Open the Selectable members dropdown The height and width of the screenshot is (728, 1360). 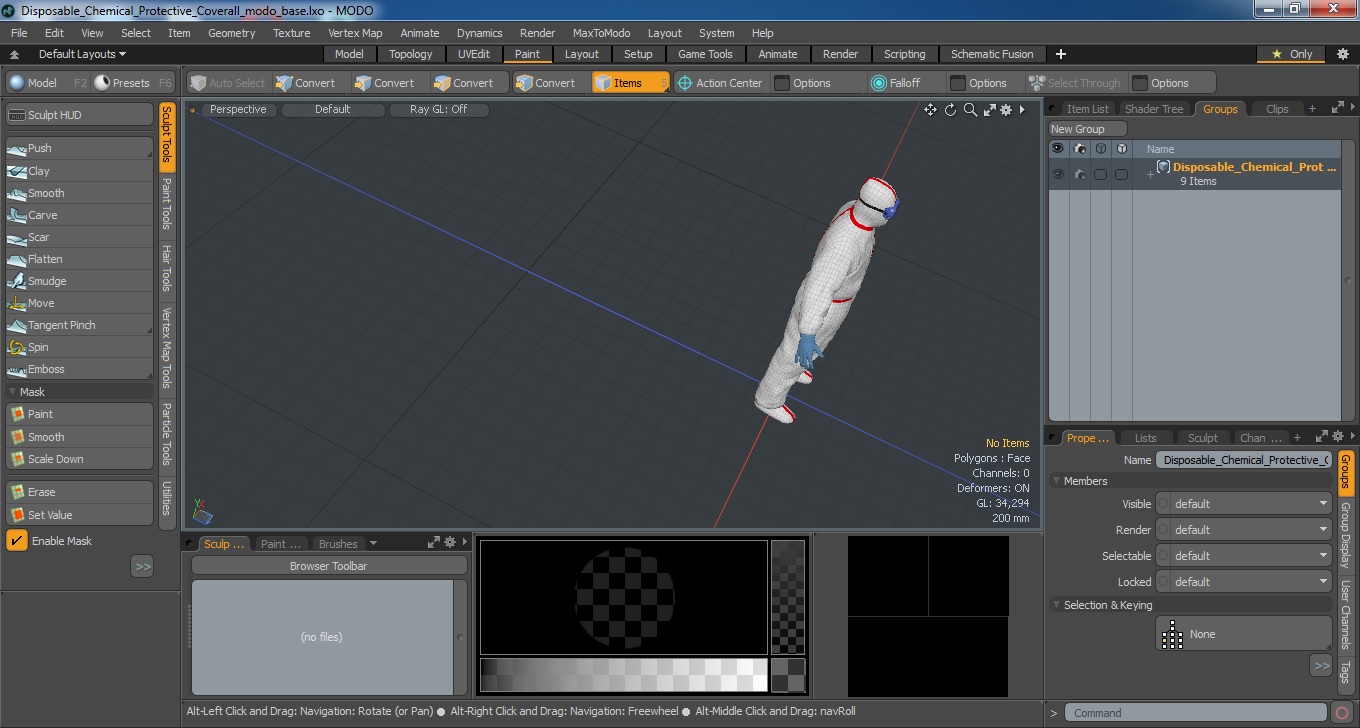pyautogui.click(x=1243, y=556)
